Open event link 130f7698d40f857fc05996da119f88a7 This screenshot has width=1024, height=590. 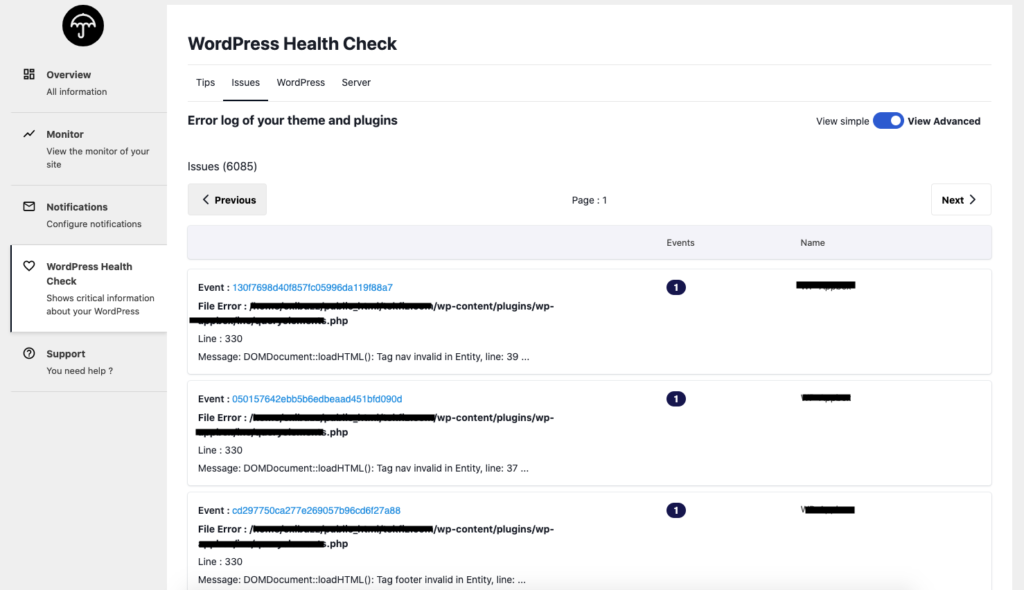[312, 287]
